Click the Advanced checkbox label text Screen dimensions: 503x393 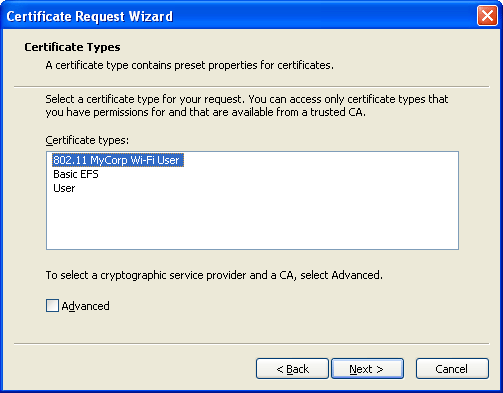click(85, 306)
